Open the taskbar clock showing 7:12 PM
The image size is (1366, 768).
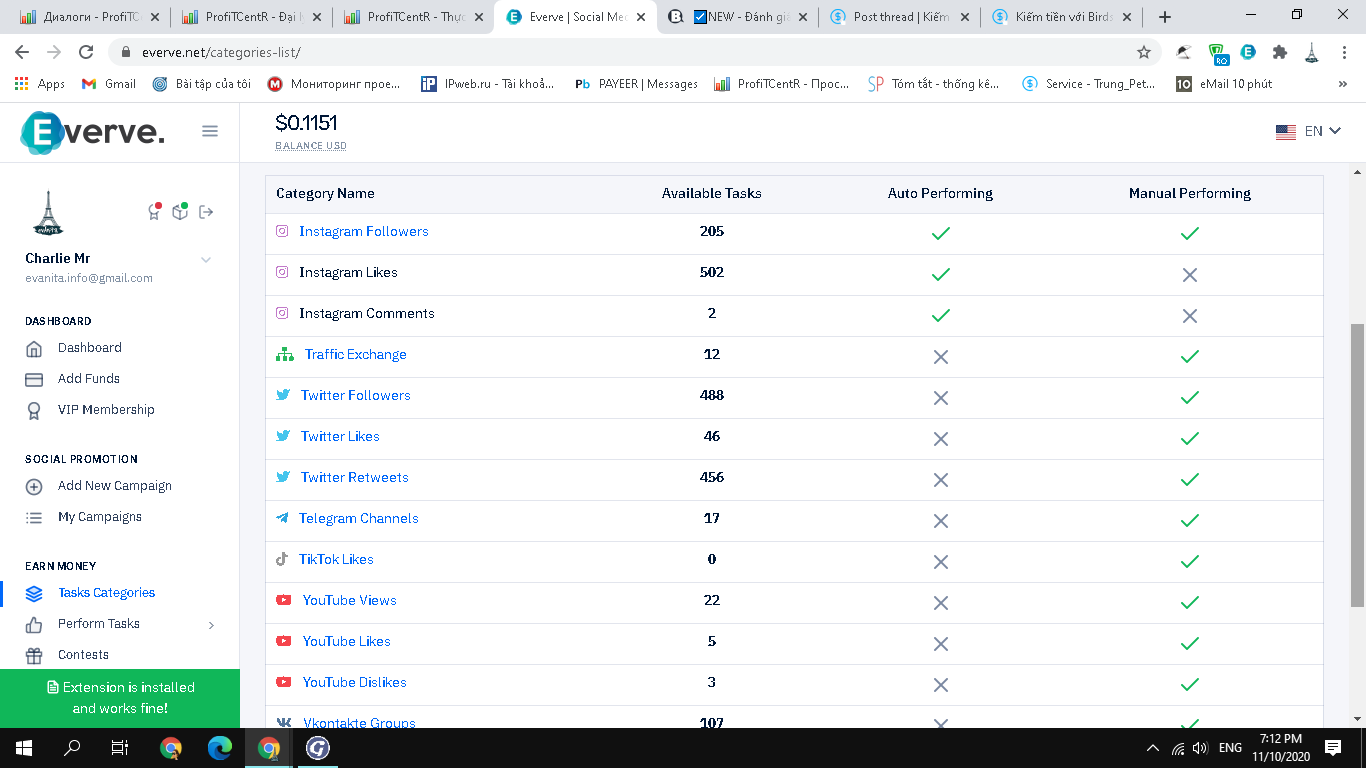click(1281, 748)
